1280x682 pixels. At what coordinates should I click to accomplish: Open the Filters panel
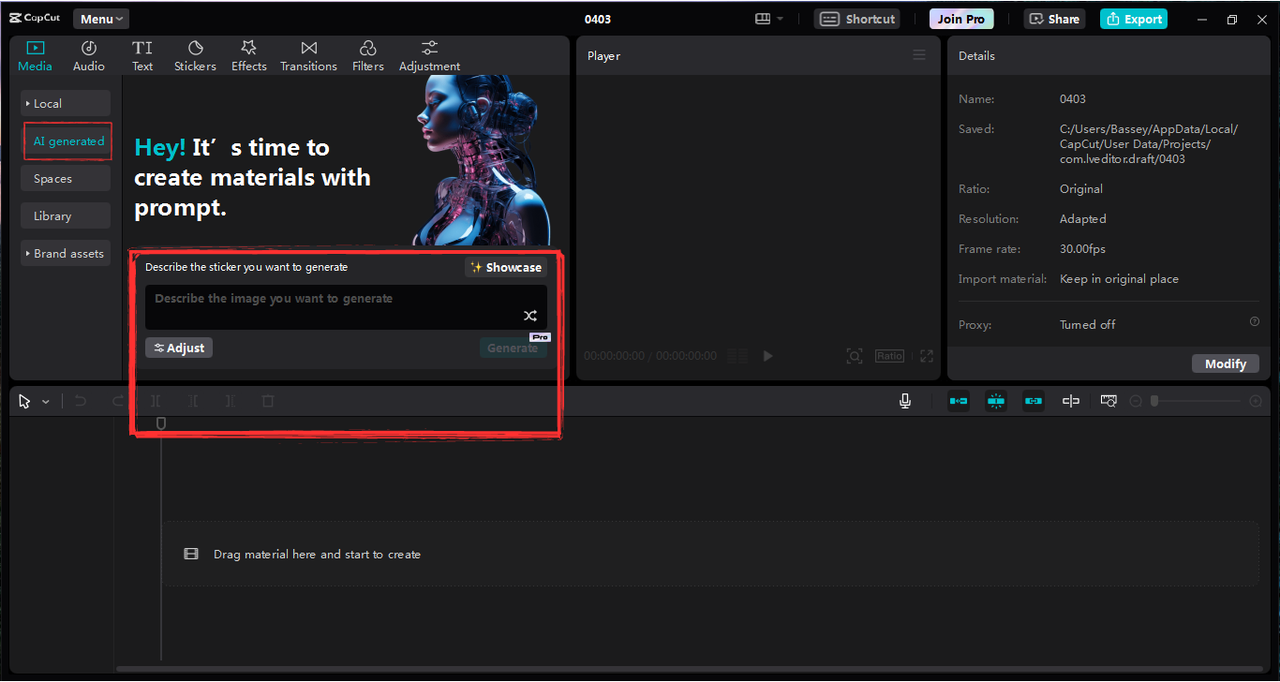click(367, 55)
